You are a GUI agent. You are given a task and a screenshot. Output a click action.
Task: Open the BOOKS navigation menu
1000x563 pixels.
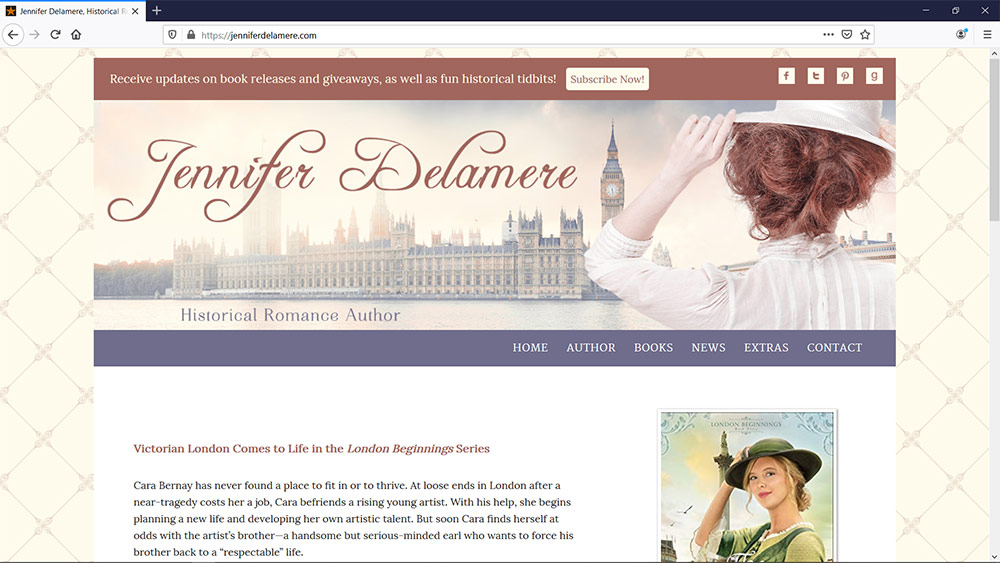coord(653,348)
